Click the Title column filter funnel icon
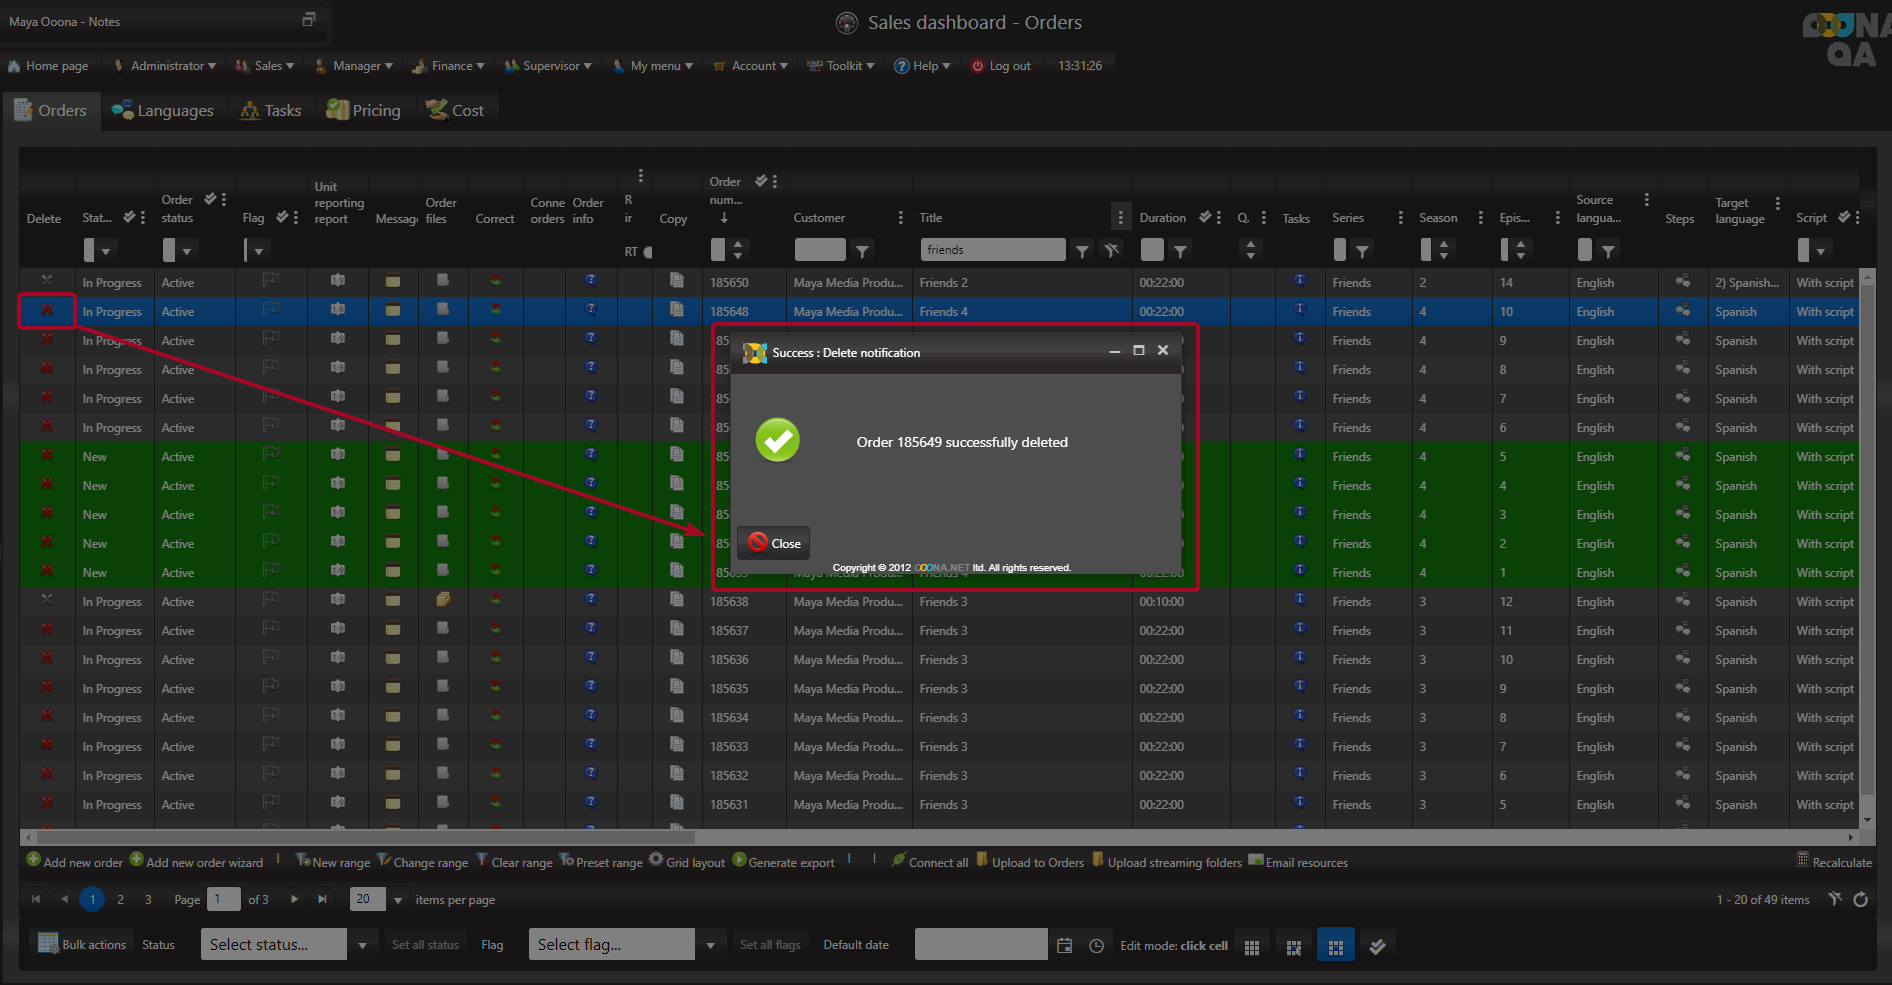The height and width of the screenshot is (985, 1892). point(1082,251)
